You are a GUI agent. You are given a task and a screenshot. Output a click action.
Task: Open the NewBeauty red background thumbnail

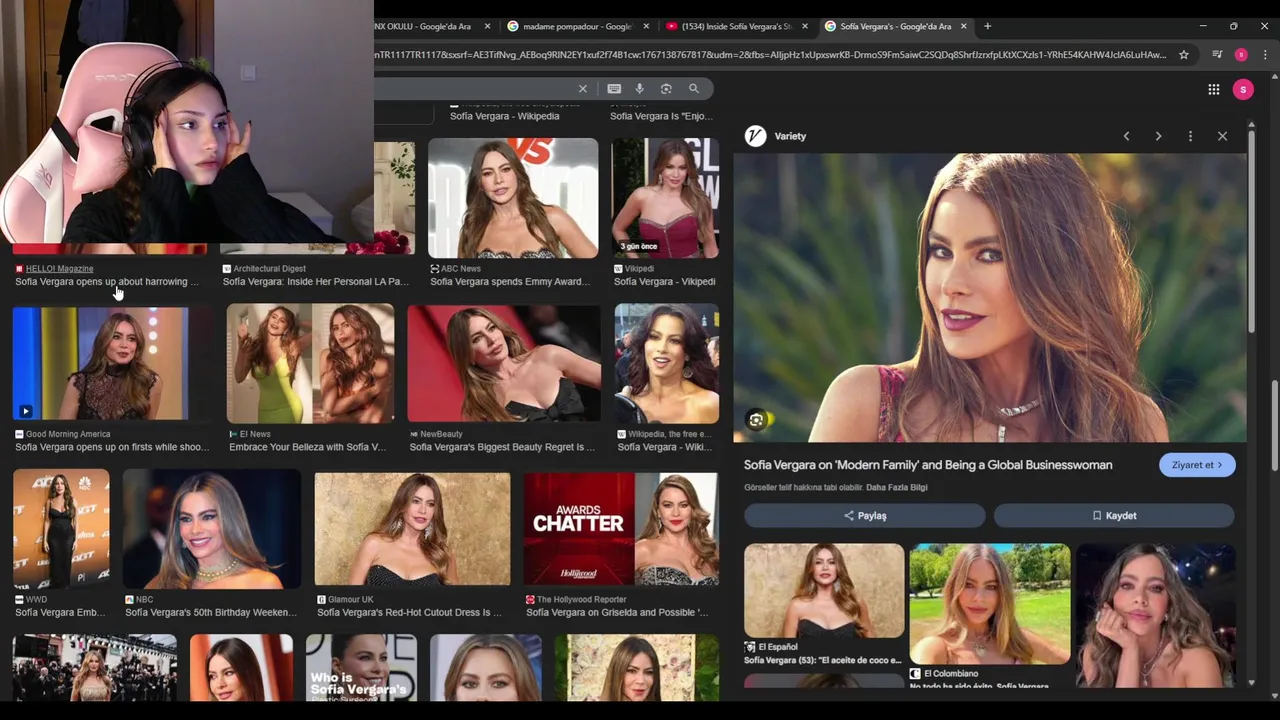click(504, 364)
